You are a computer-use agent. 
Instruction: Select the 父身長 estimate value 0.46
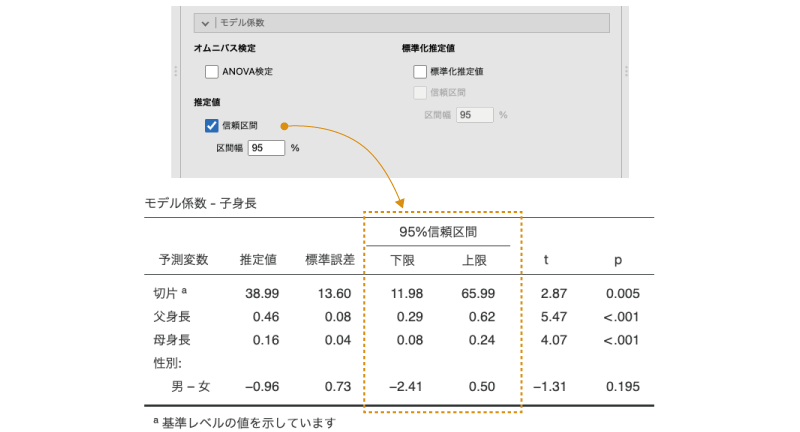tap(263, 315)
